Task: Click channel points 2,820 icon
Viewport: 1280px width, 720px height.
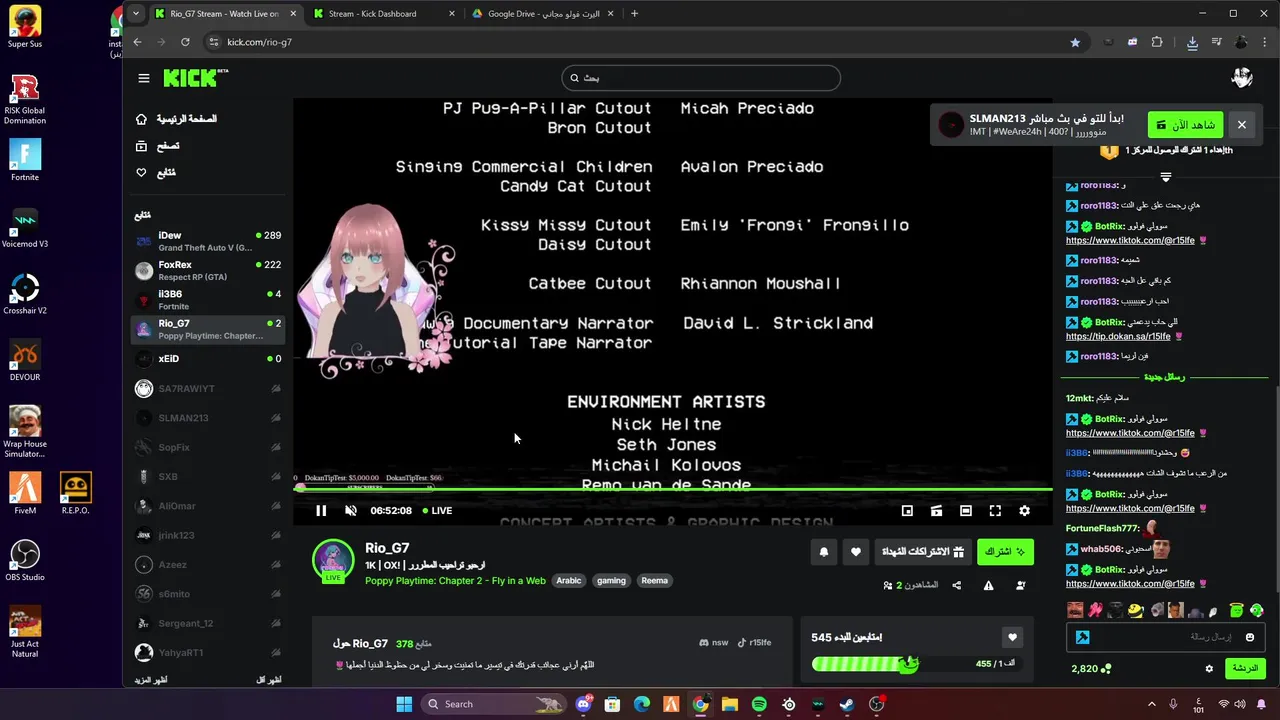Action: (1105, 669)
